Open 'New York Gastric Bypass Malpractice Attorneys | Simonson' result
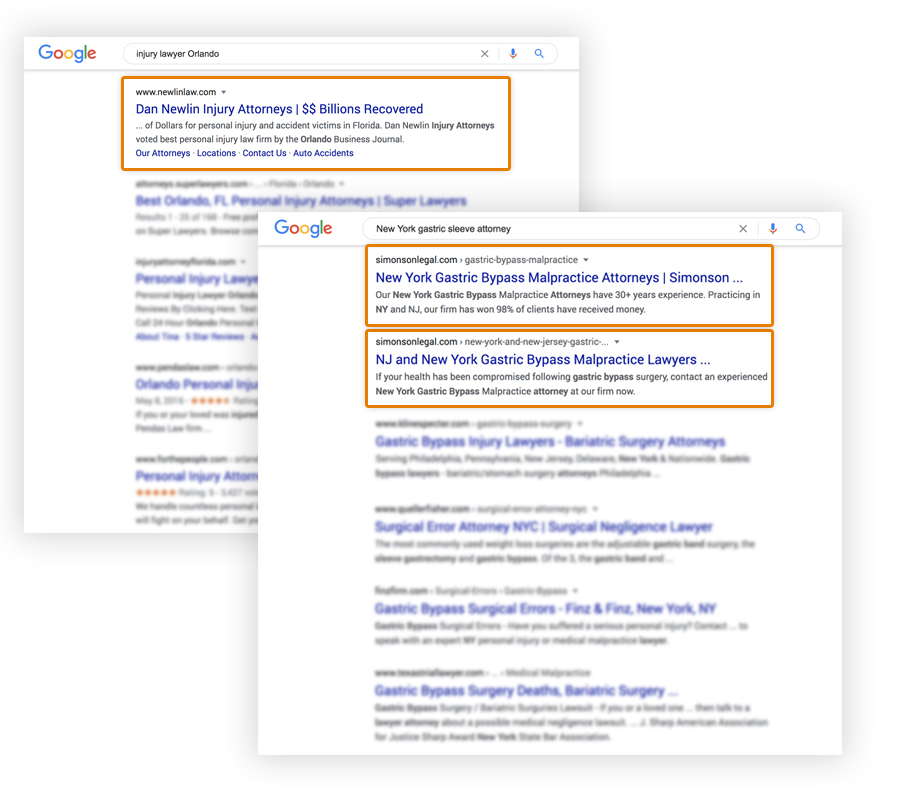The width and height of the screenshot is (900, 810). point(559,277)
